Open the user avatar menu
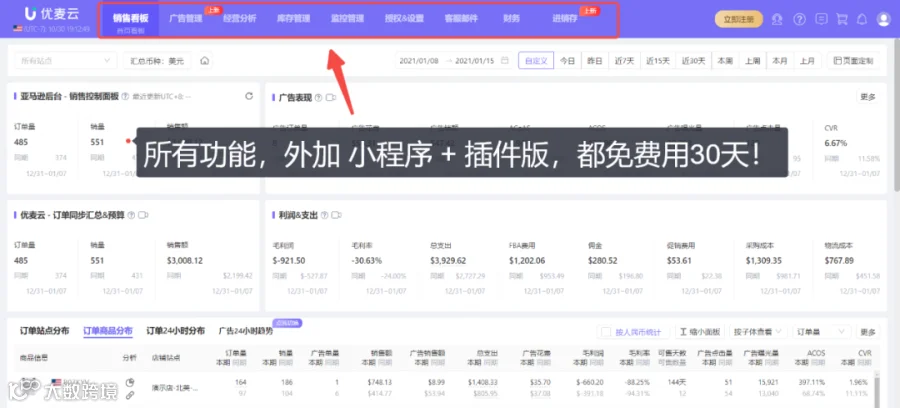 tap(883, 19)
